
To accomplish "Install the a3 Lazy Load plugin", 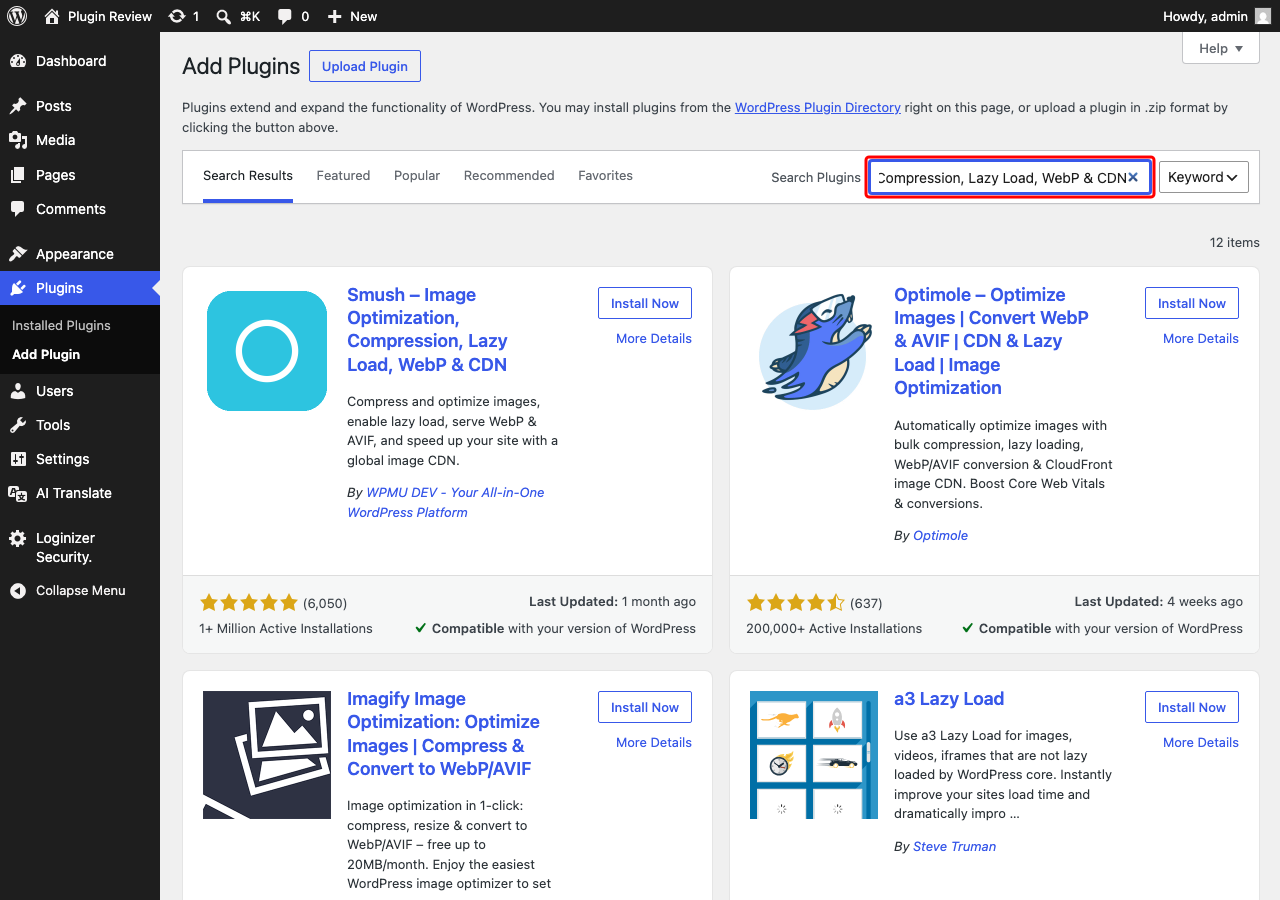I will [1192, 707].
